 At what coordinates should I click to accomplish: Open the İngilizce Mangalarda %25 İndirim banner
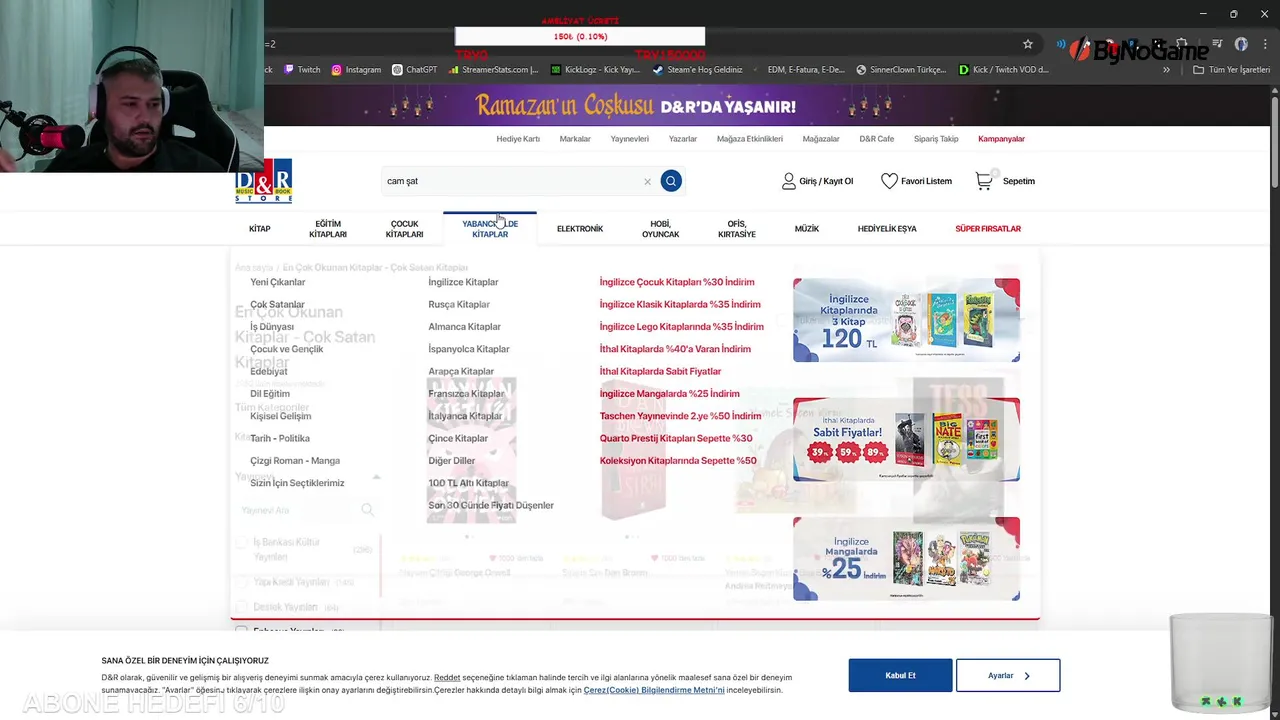(x=906, y=559)
